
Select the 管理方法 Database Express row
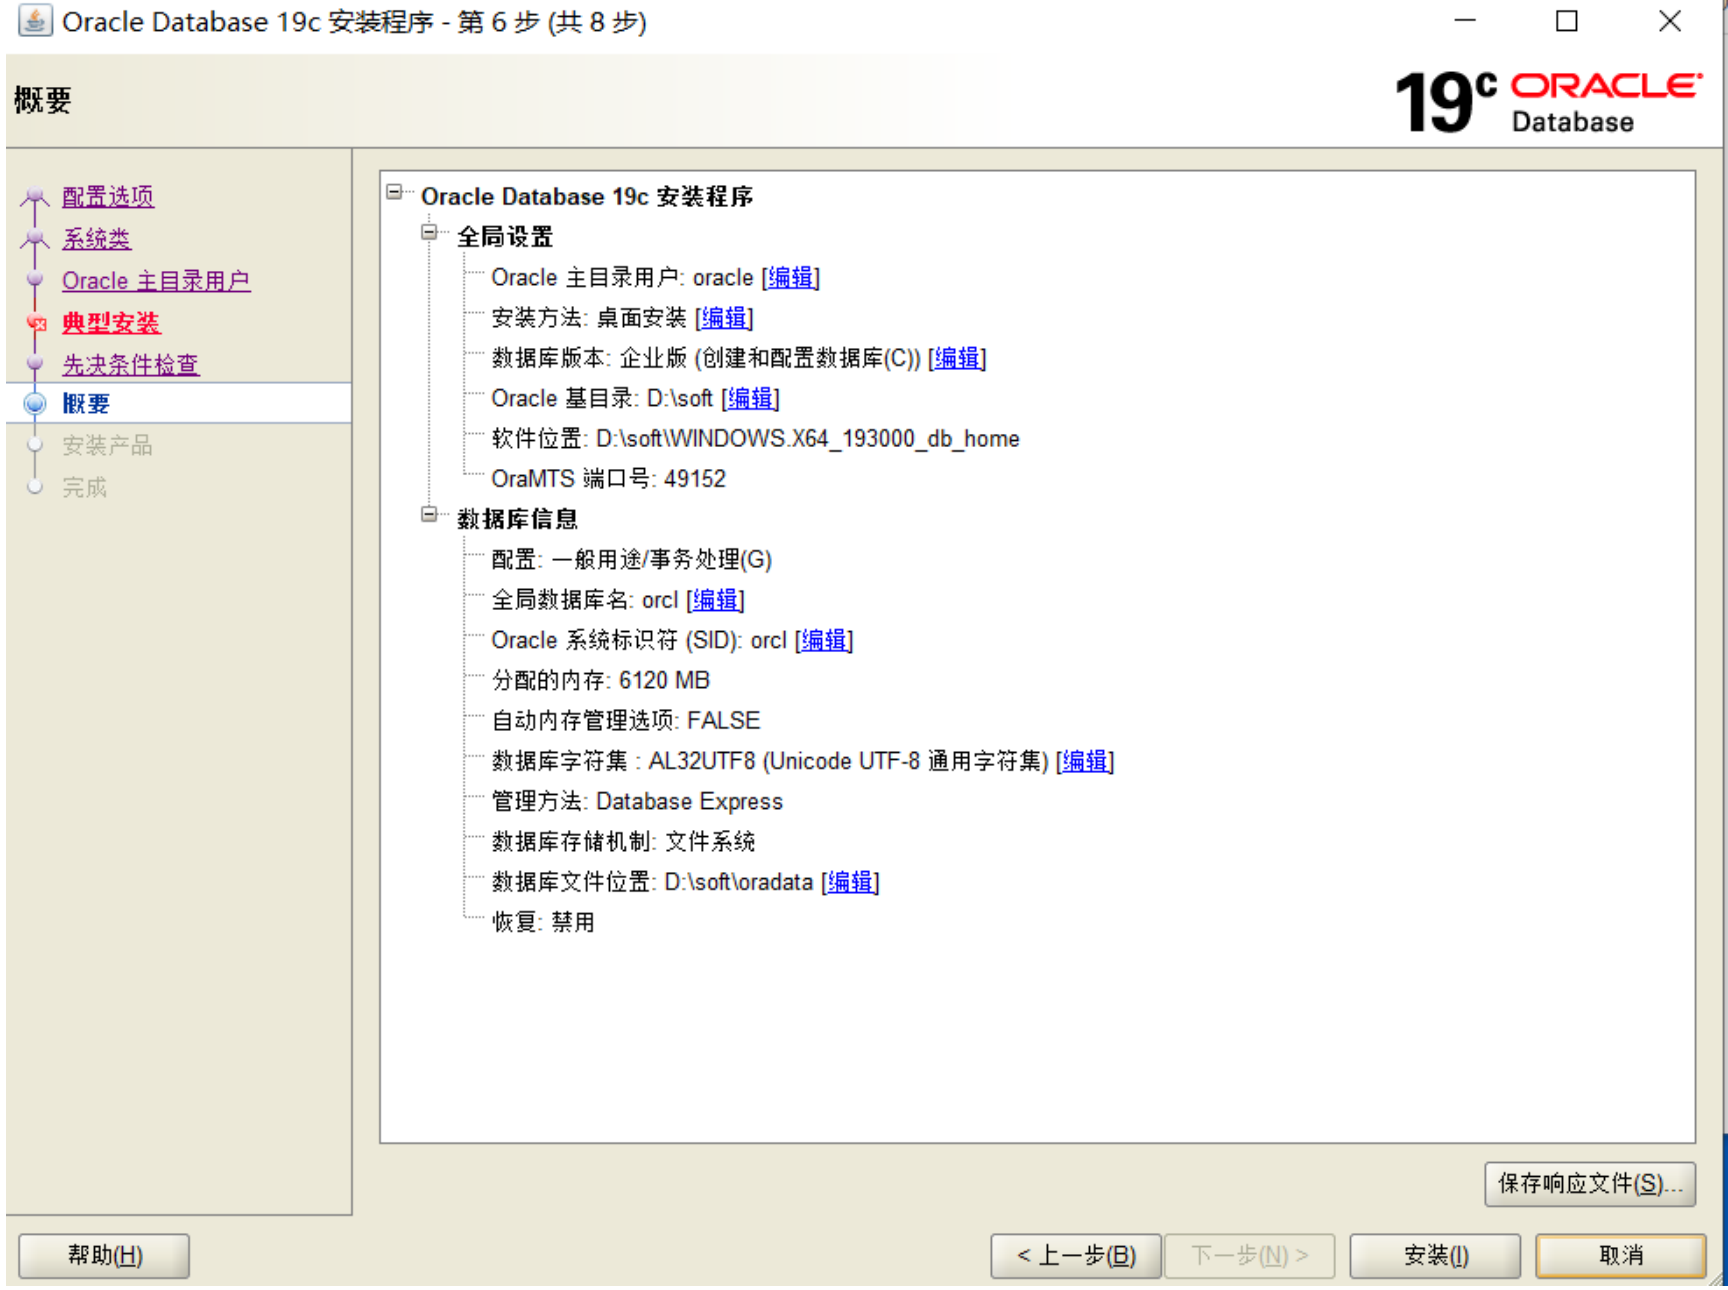tap(637, 802)
